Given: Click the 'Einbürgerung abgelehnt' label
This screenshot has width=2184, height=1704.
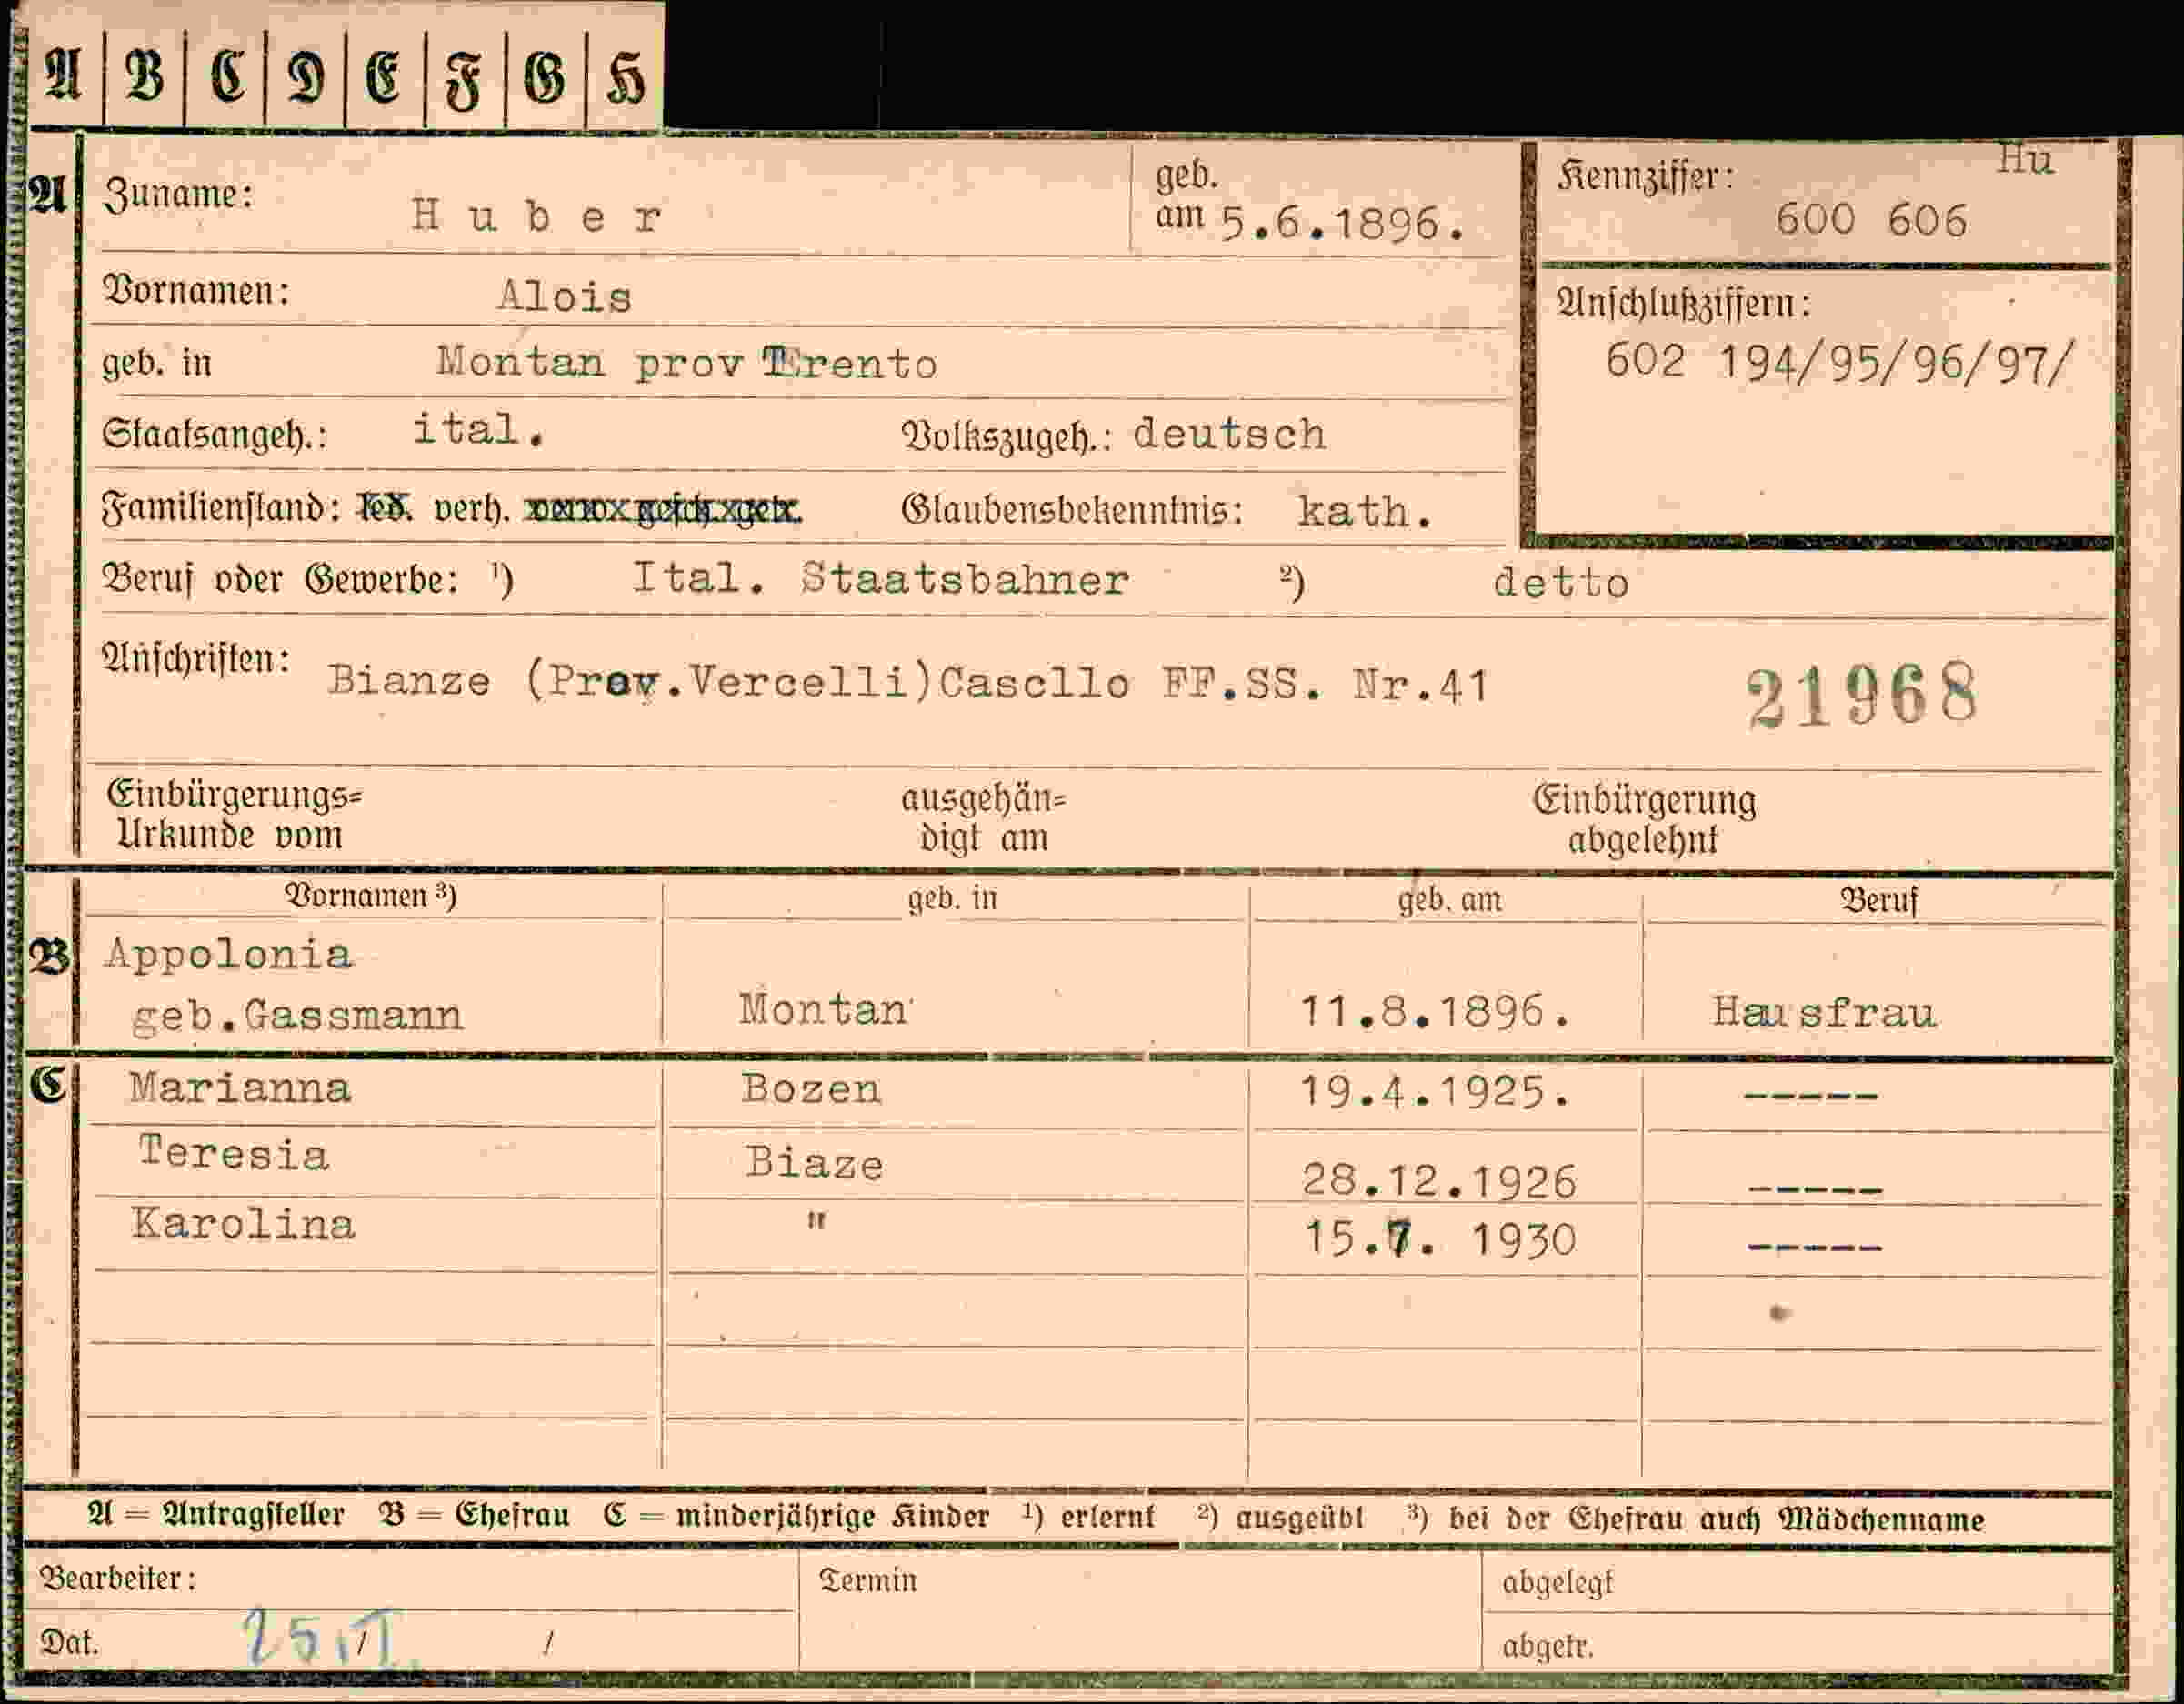Looking at the screenshot, I should 1644,819.
